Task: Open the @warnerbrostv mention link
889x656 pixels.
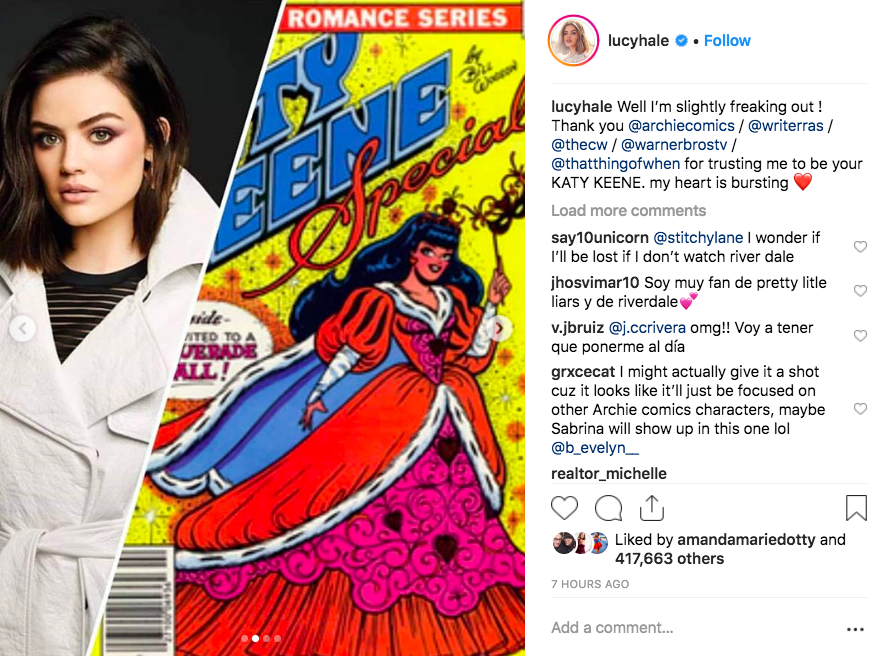Action: (674, 145)
